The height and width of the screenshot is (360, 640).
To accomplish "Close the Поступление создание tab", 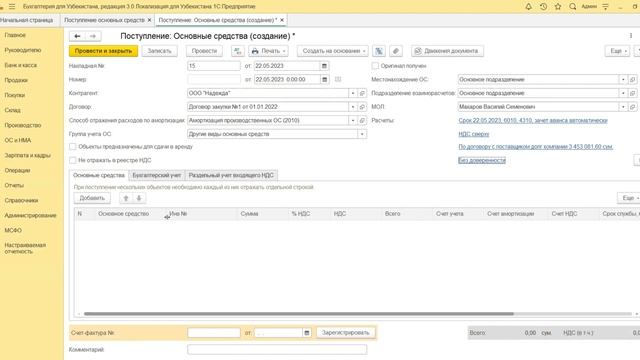I will [x=282, y=20].
